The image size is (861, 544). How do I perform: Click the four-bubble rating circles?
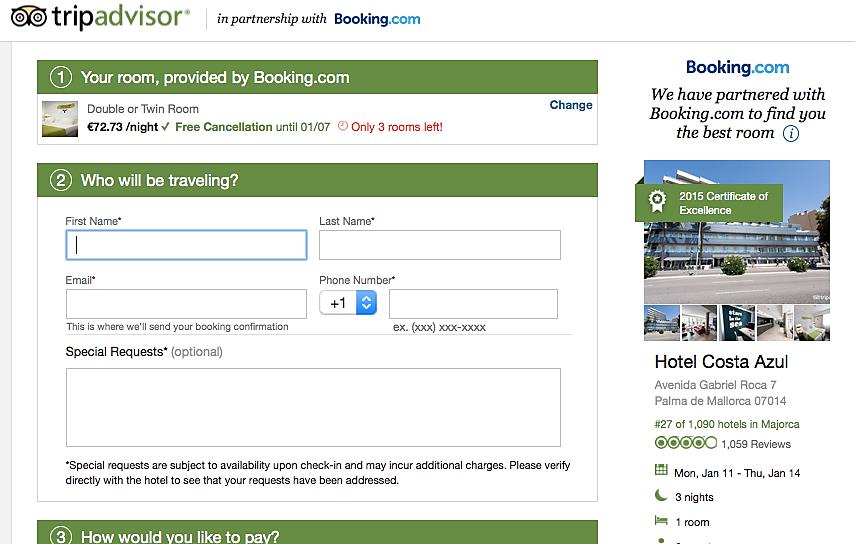click(x=685, y=443)
